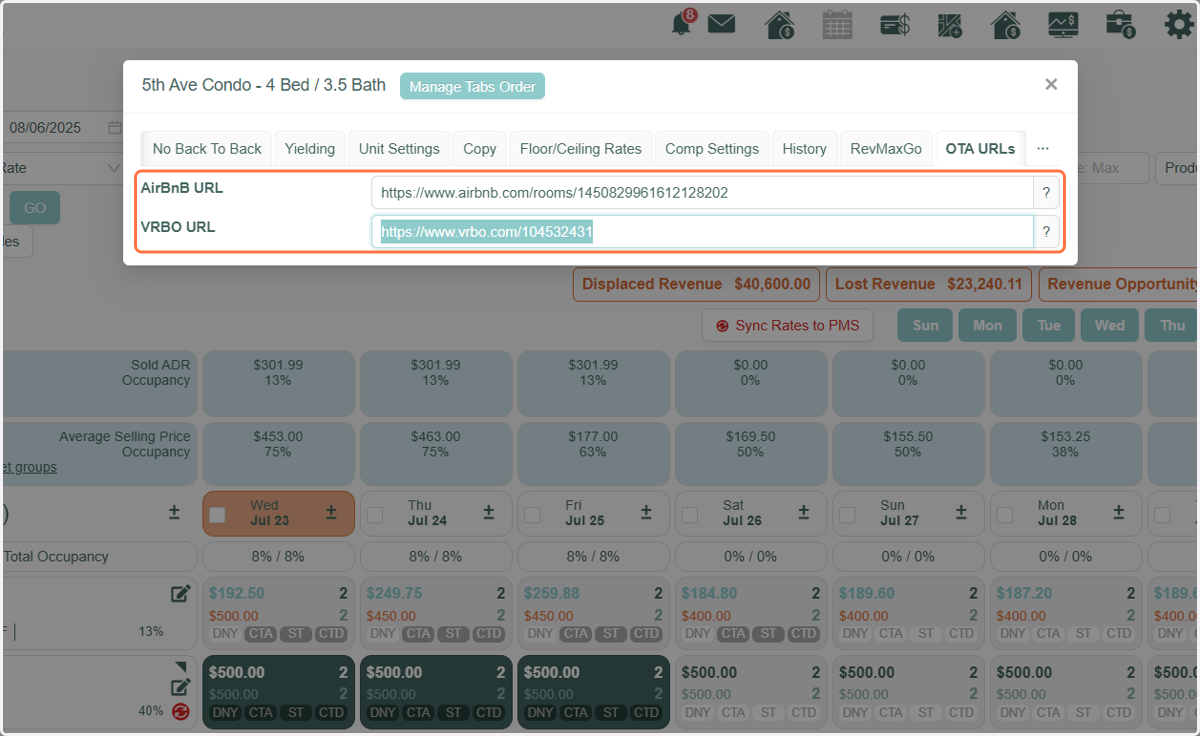Viewport: 1200px width, 736px height.
Task: Click the house-dollar icon beside the monitor icon
Action: pos(1005,24)
